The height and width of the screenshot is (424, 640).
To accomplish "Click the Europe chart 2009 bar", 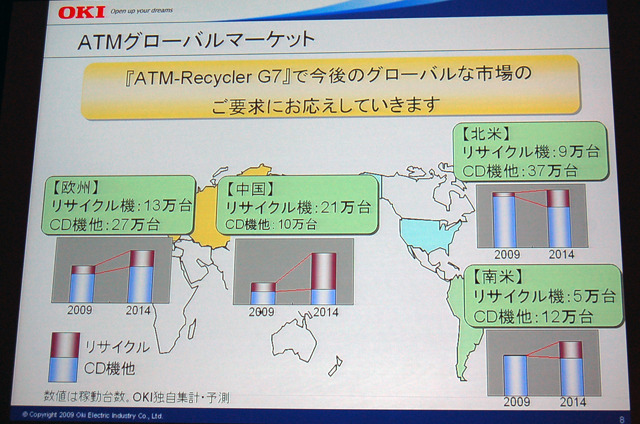I will 82,284.
